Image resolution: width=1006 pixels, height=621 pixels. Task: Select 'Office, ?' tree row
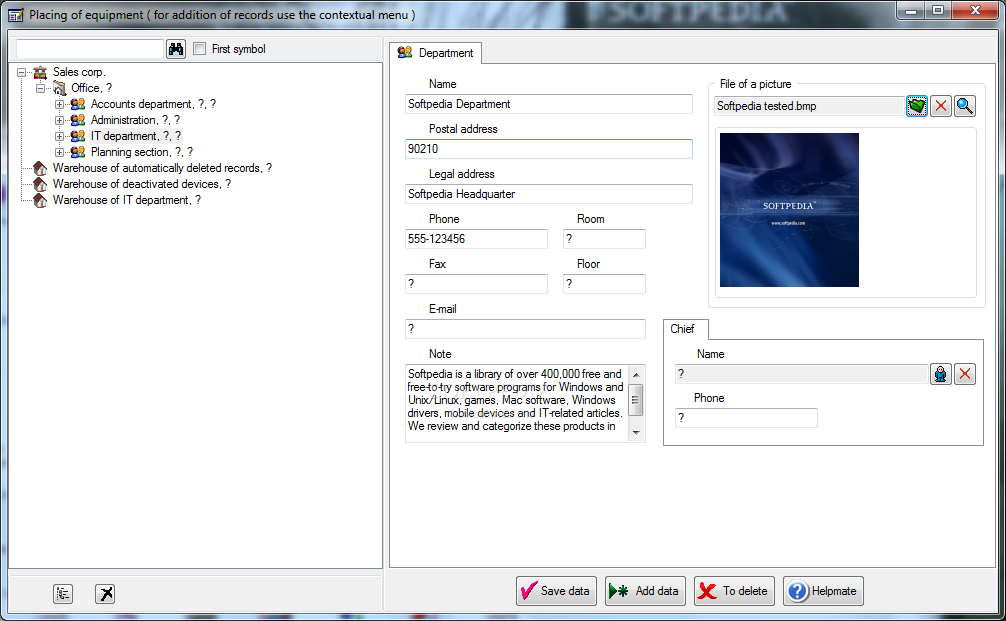point(91,88)
